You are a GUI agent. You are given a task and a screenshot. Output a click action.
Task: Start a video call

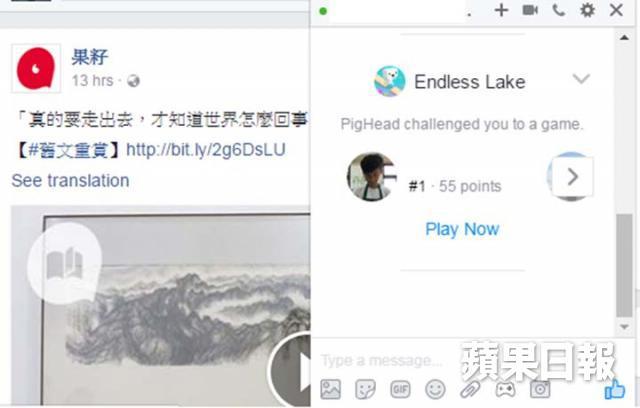point(530,10)
